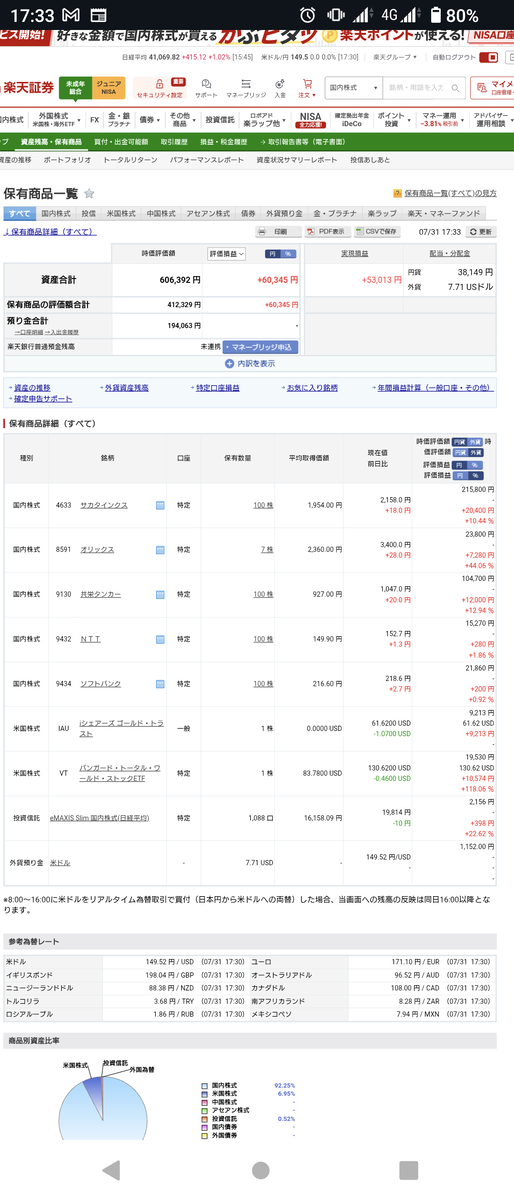Open サポート header icon

point(206,85)
